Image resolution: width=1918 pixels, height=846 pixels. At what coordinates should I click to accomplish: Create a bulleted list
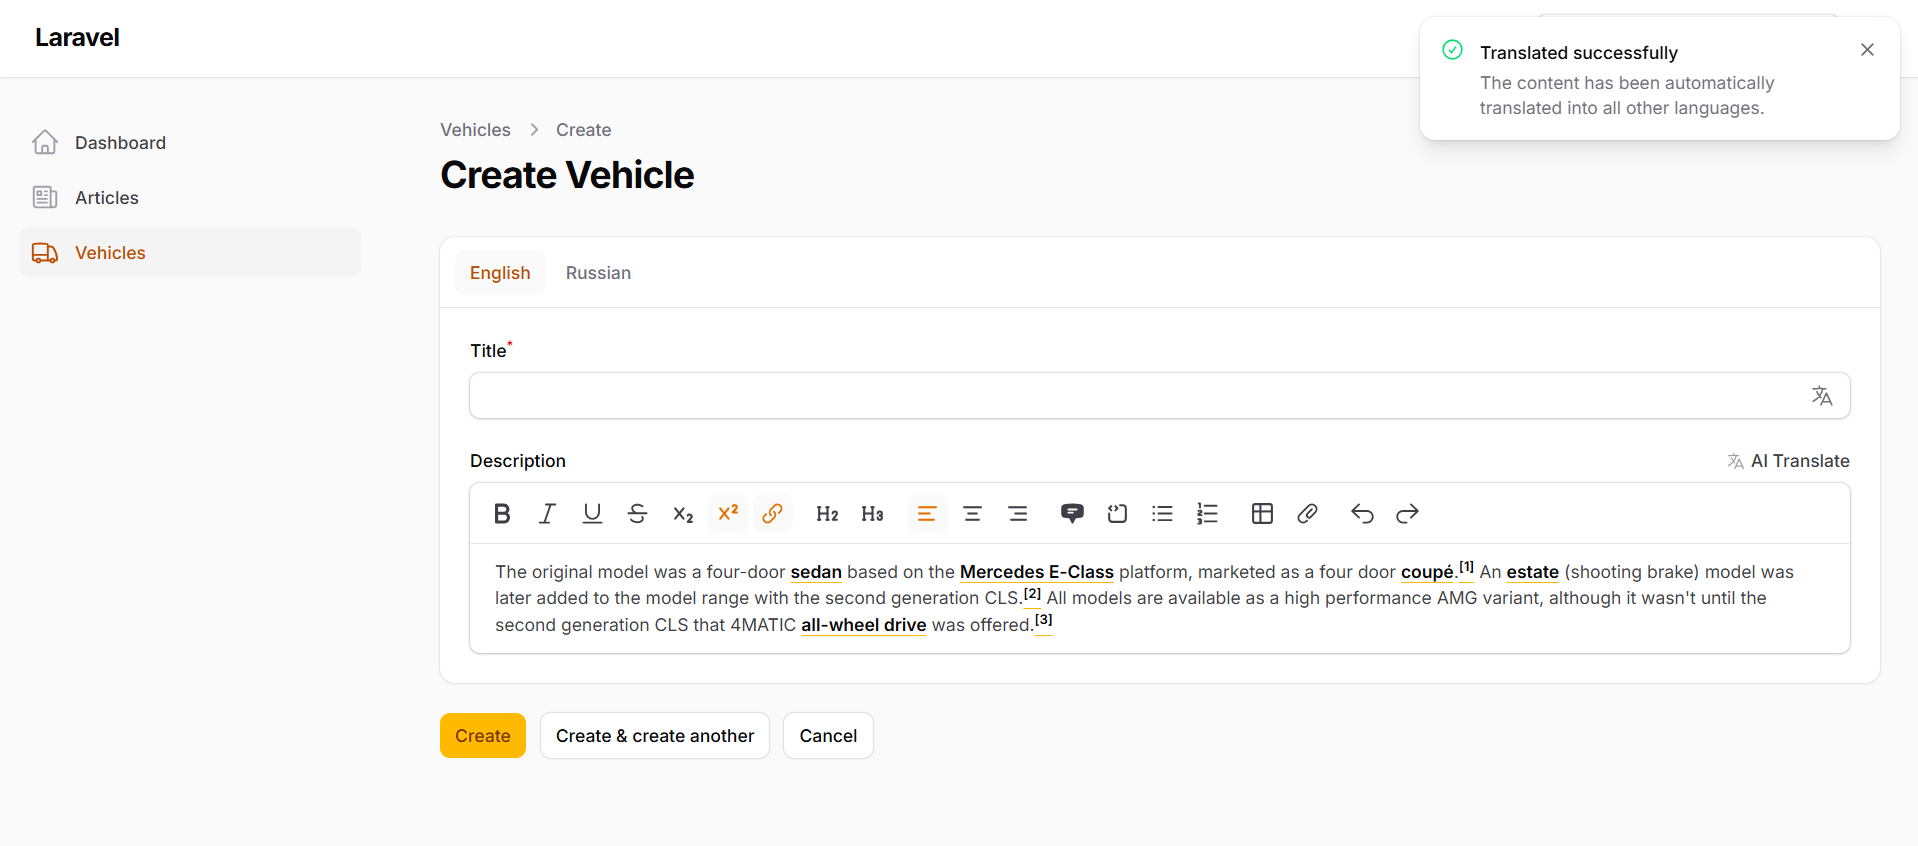click(1162, 514)
